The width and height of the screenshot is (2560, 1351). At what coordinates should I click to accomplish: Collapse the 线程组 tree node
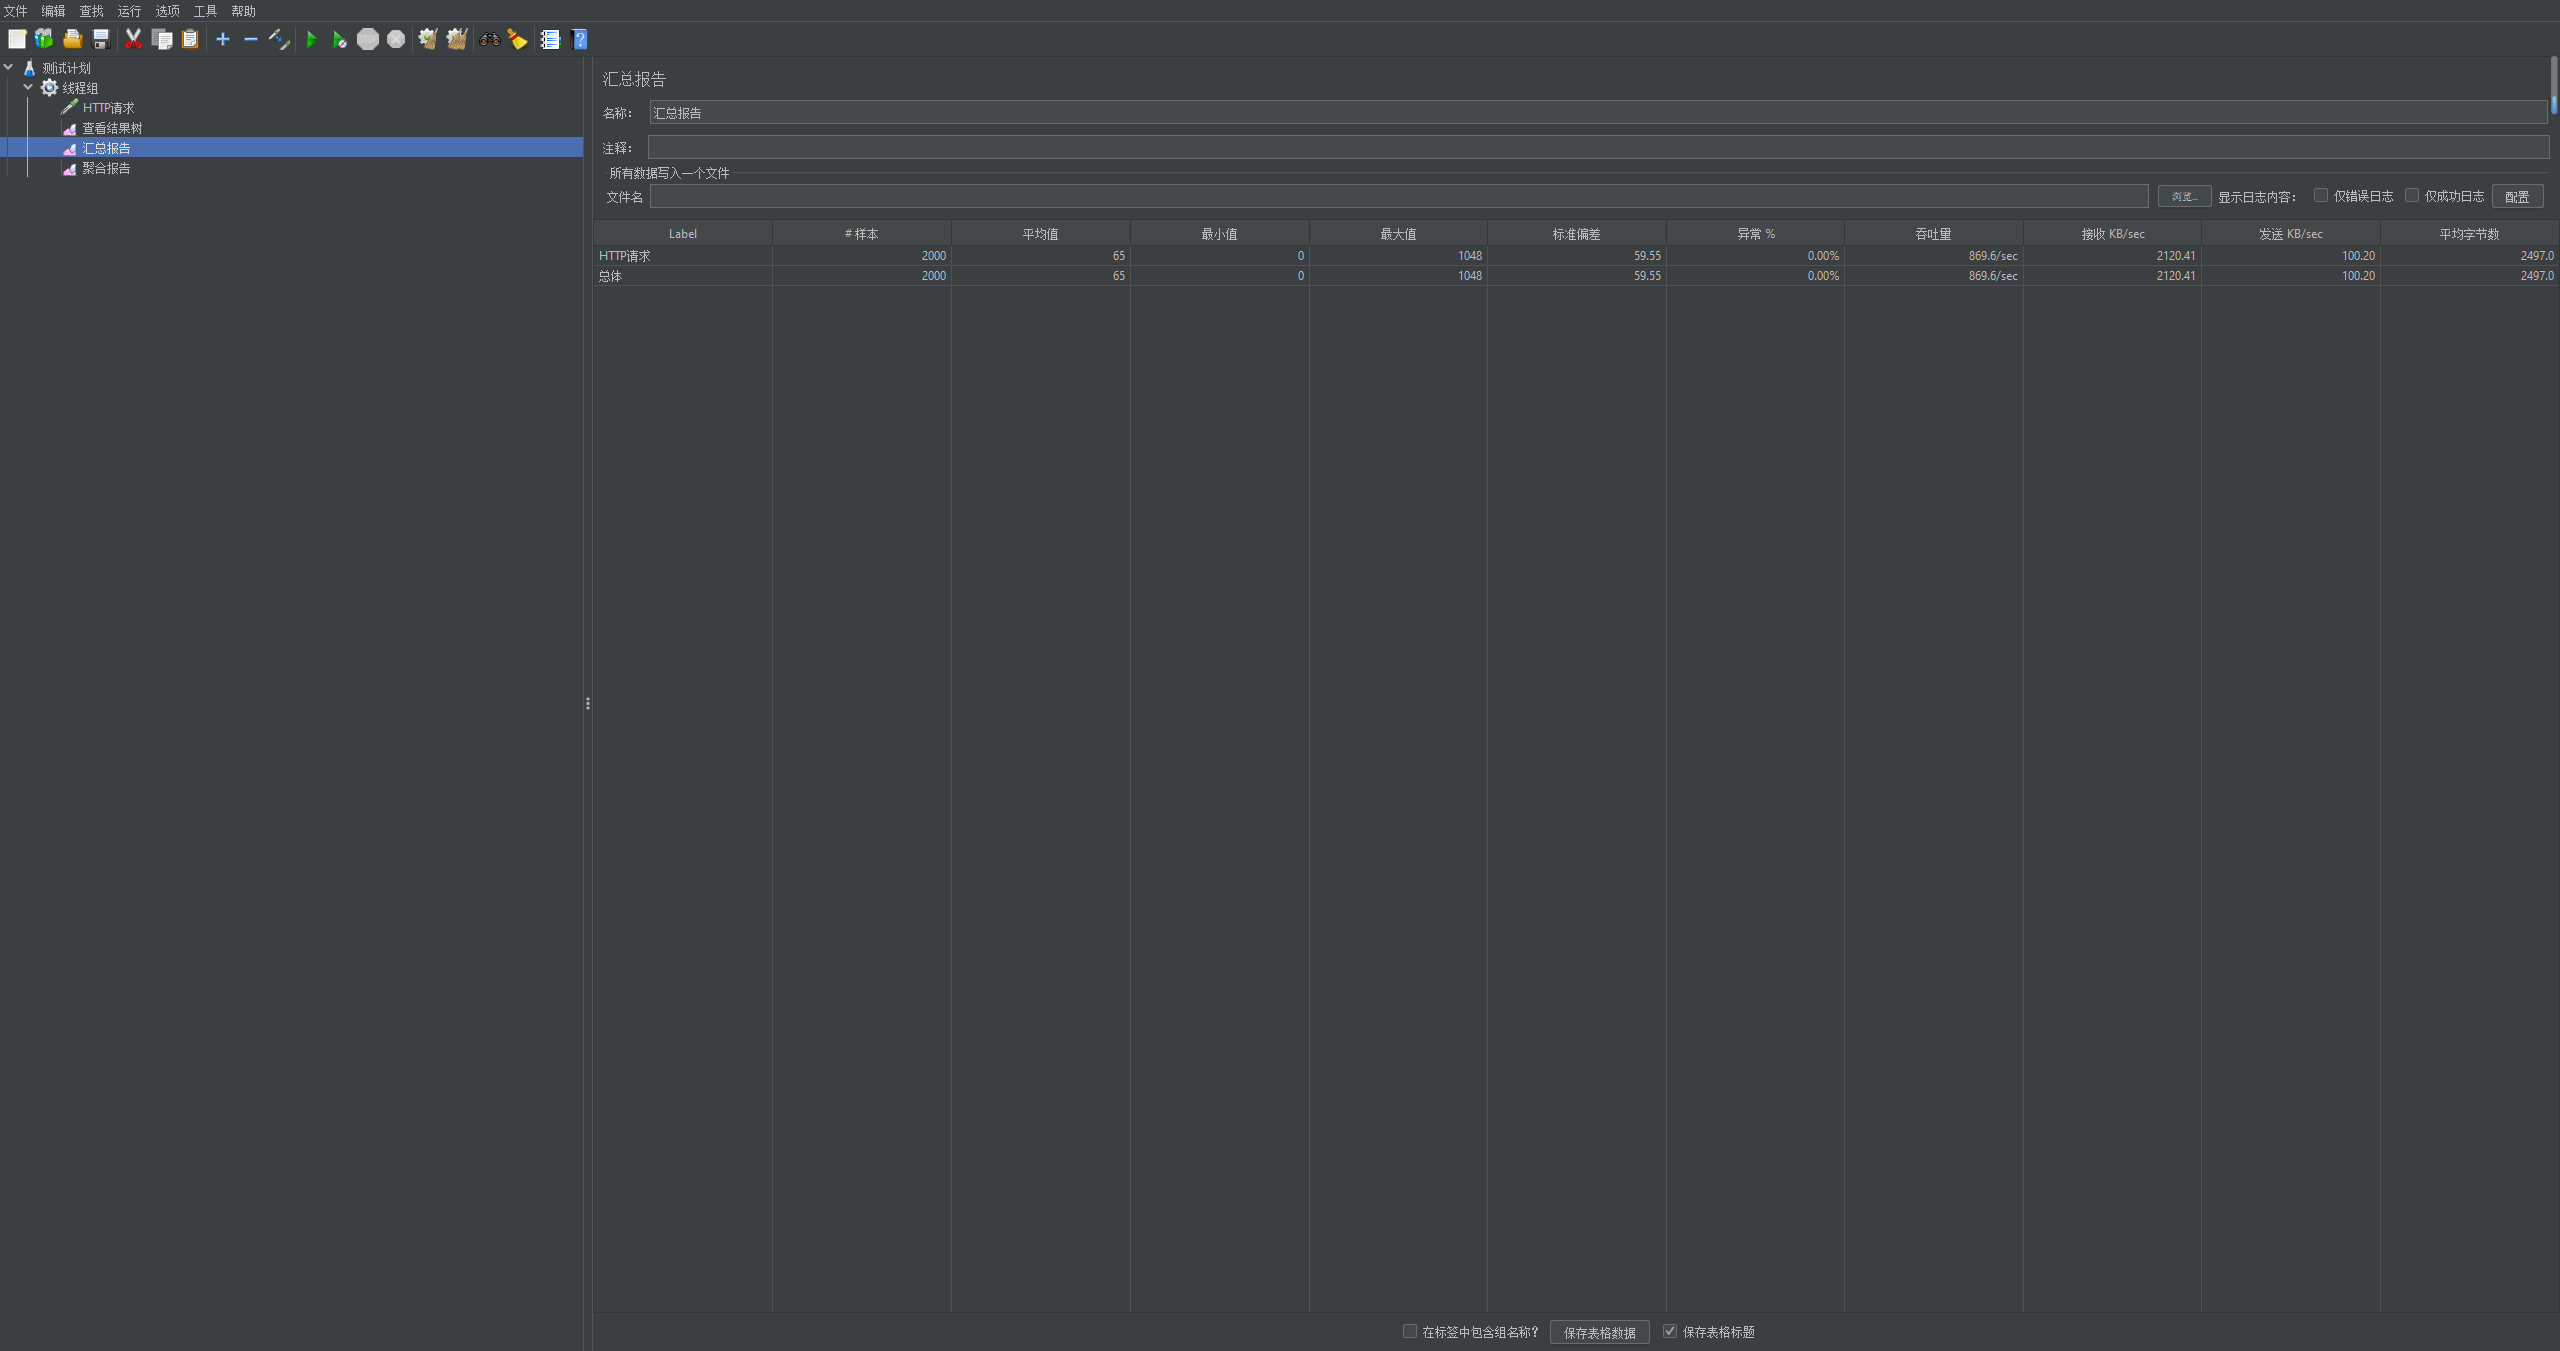pyautogui.click(x=28, y=88)
